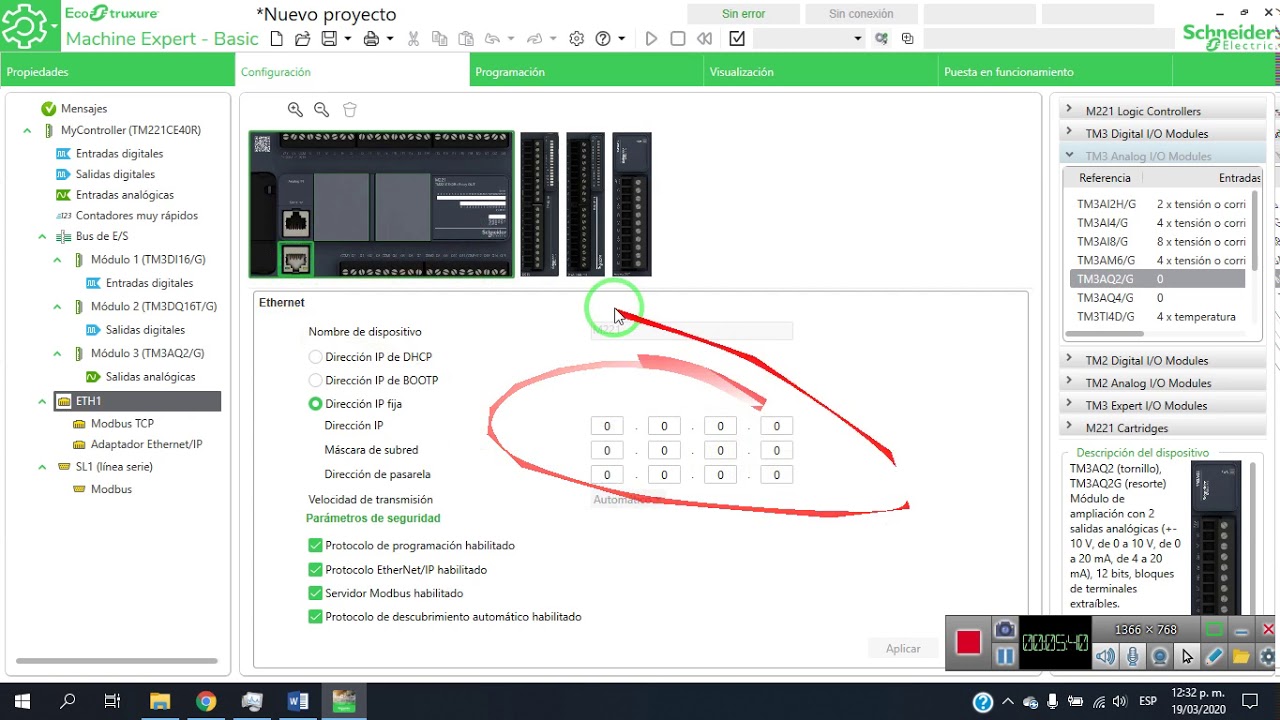Collapse the ETH1 tree node
This screenshot has width=1280, height=720.
(42, 402)
